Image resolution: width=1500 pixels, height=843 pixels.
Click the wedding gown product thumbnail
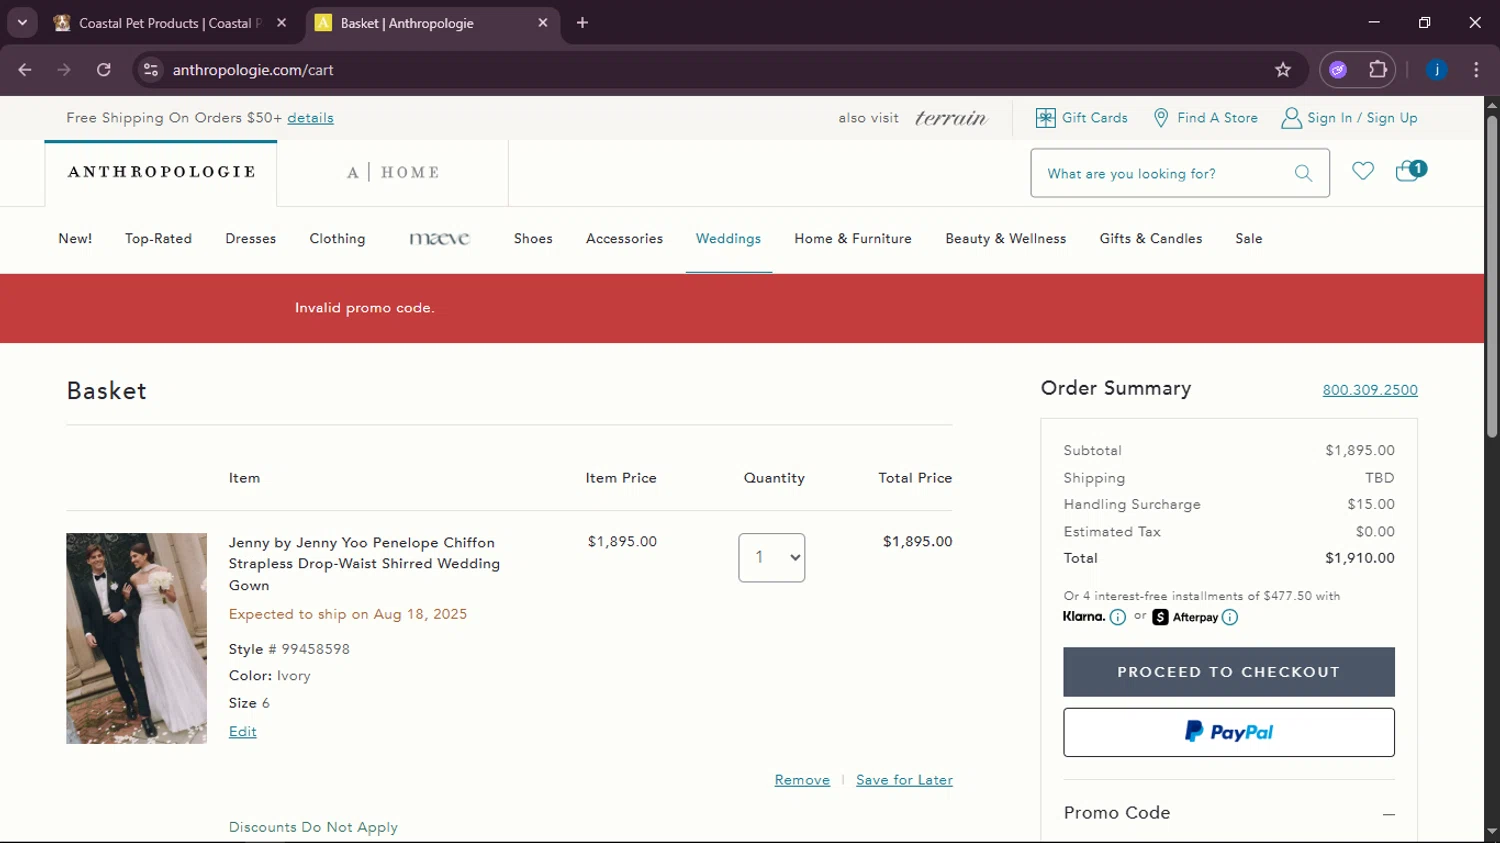pyautogui.click(x=136, y=638)
